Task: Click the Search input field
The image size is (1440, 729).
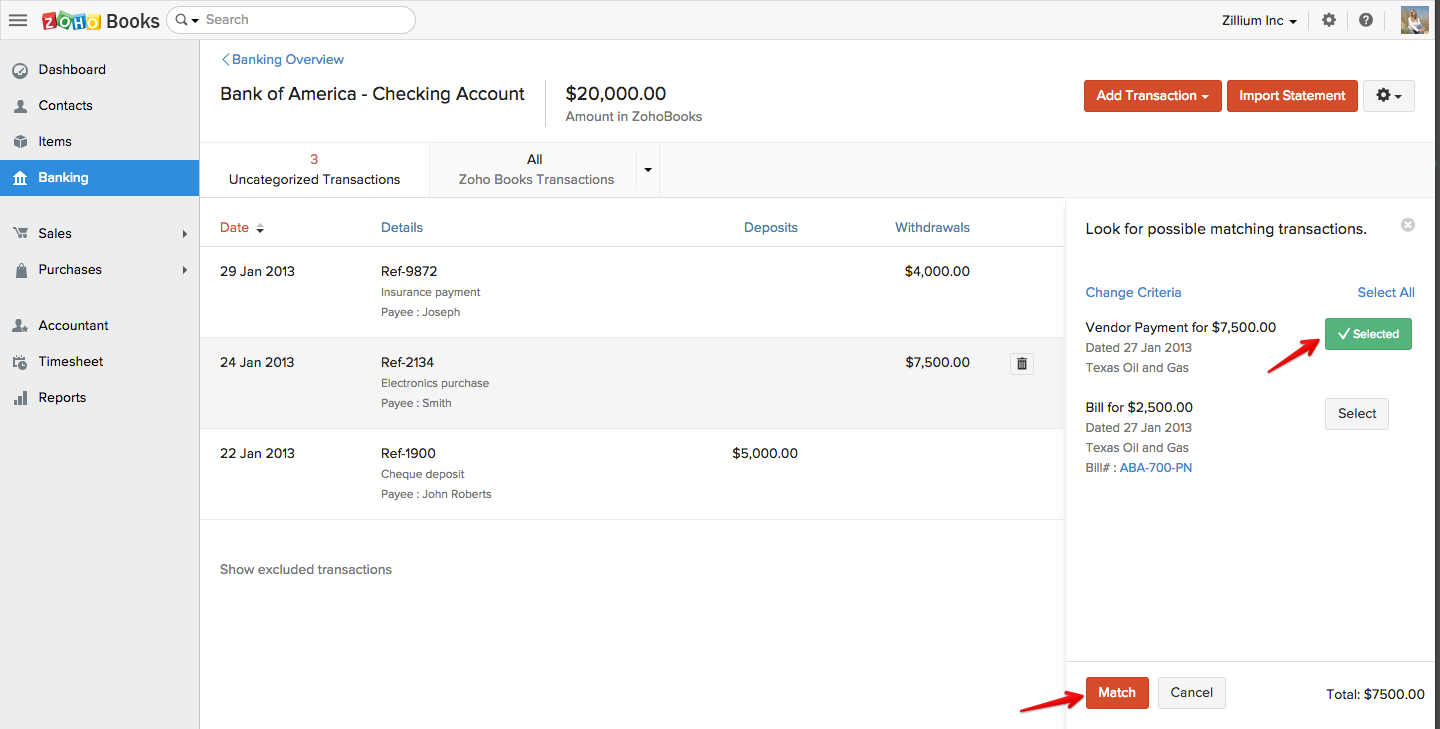Action: 300,20
